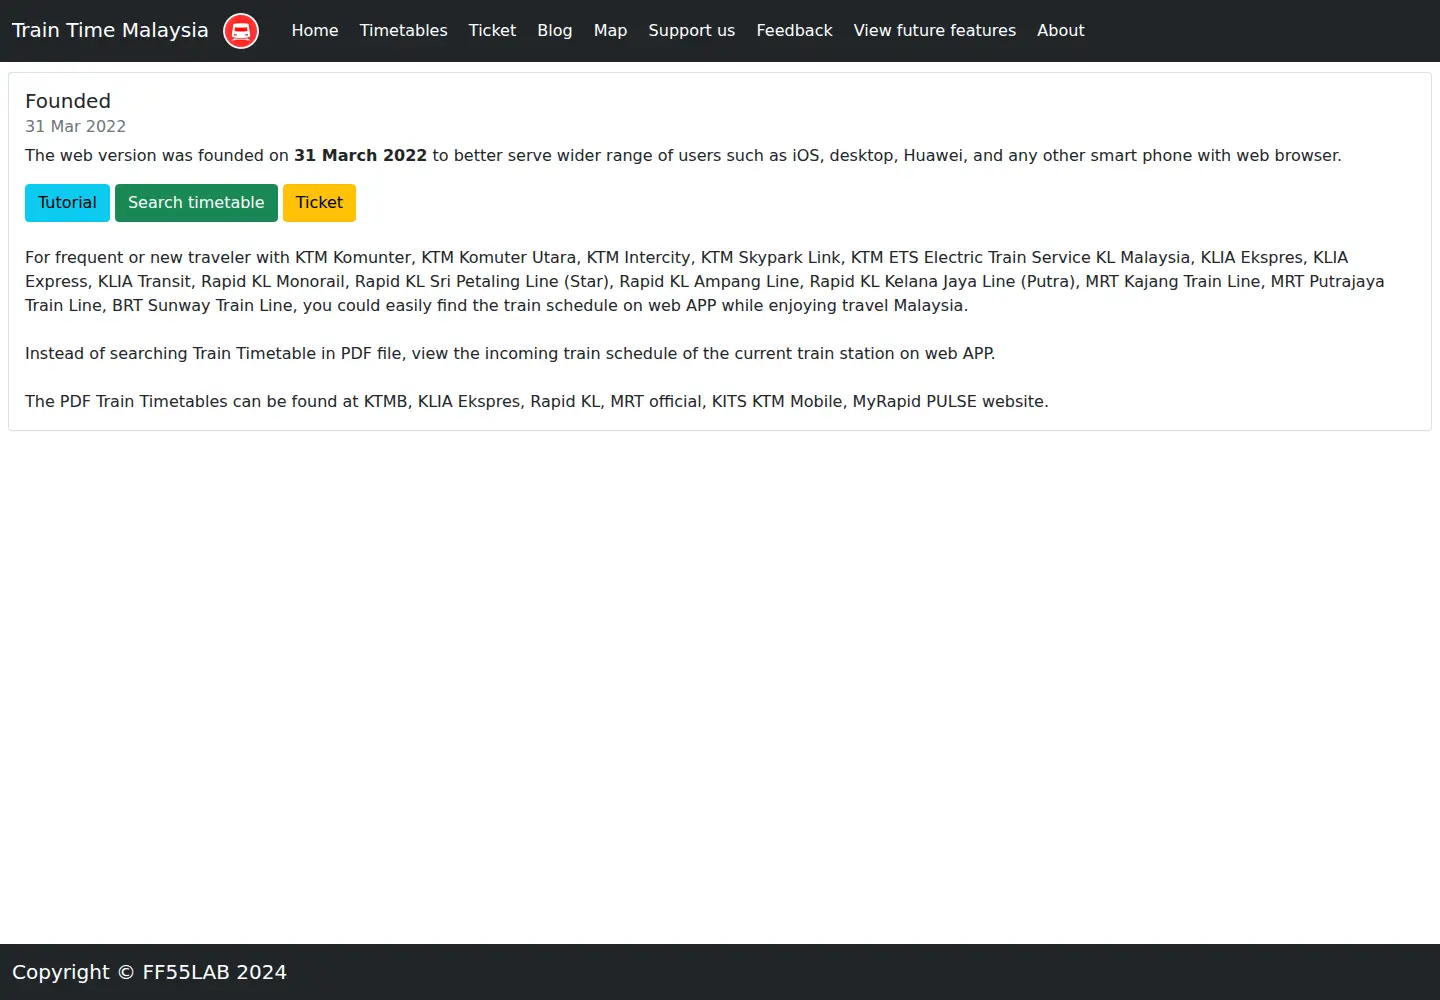The image size is (1440, 1000).
Task: Click the green Search timetable button
Action: tap(196, 203)
